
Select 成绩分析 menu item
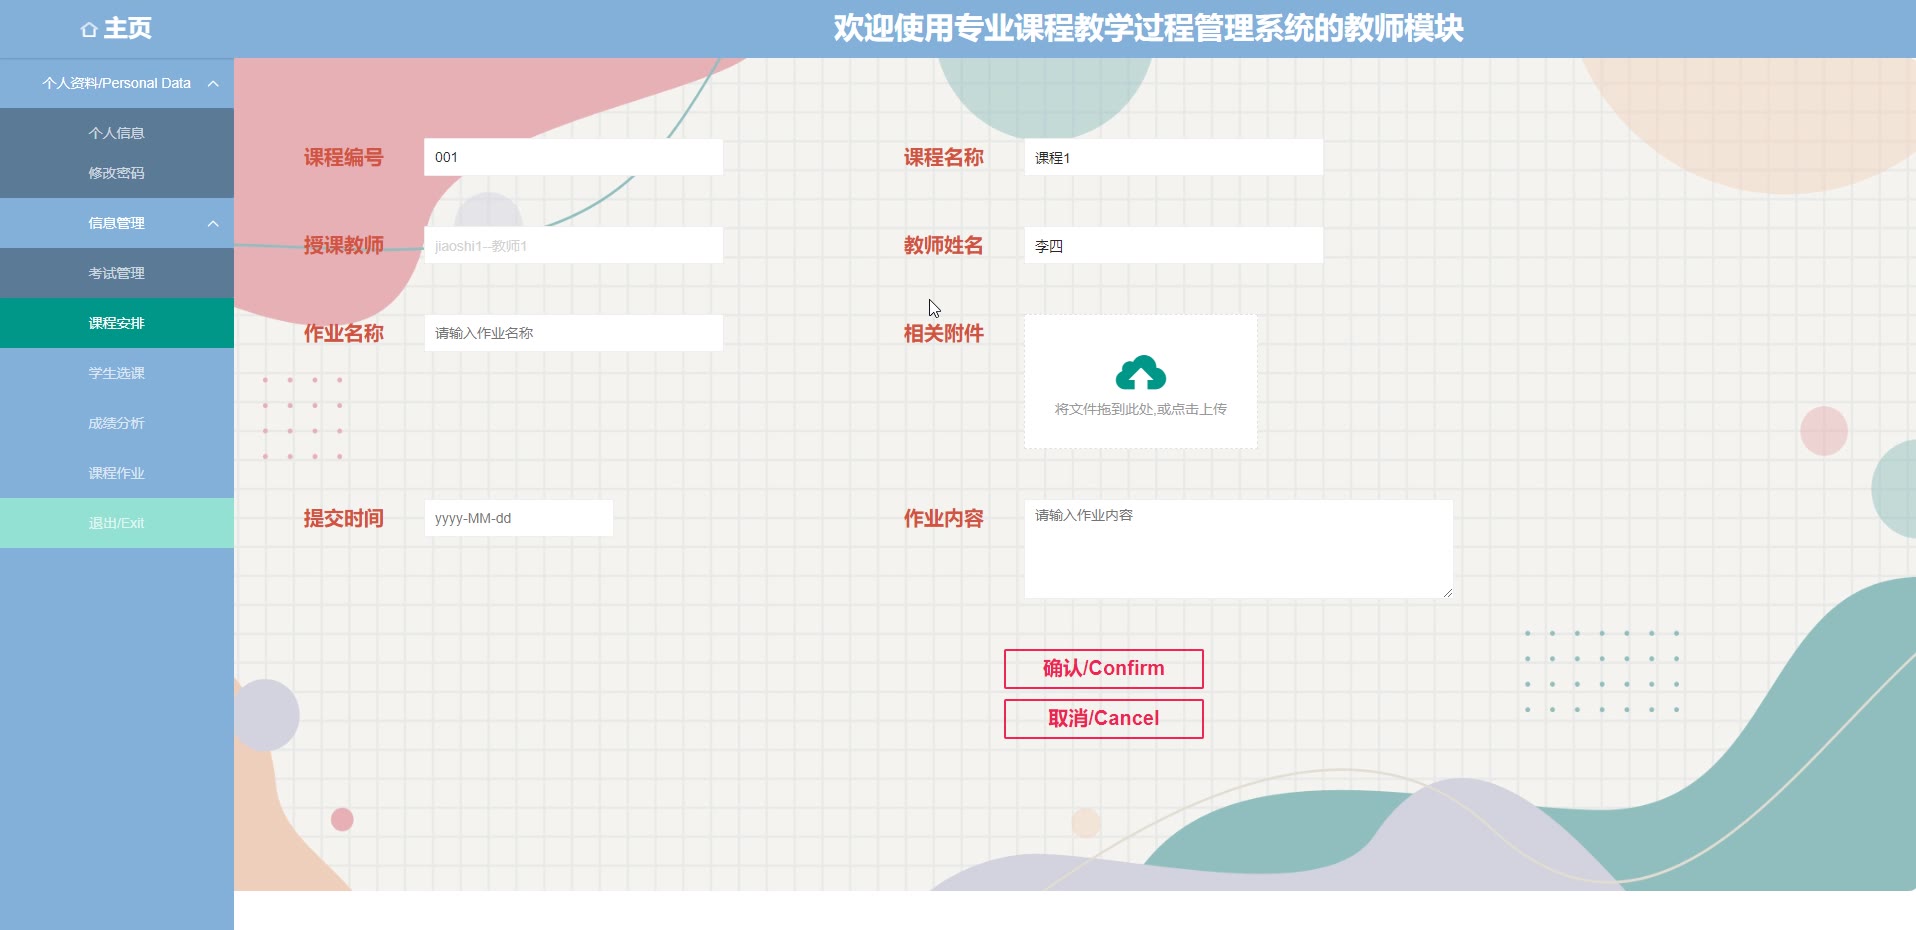pyautogui.click(x=116, y=423)
